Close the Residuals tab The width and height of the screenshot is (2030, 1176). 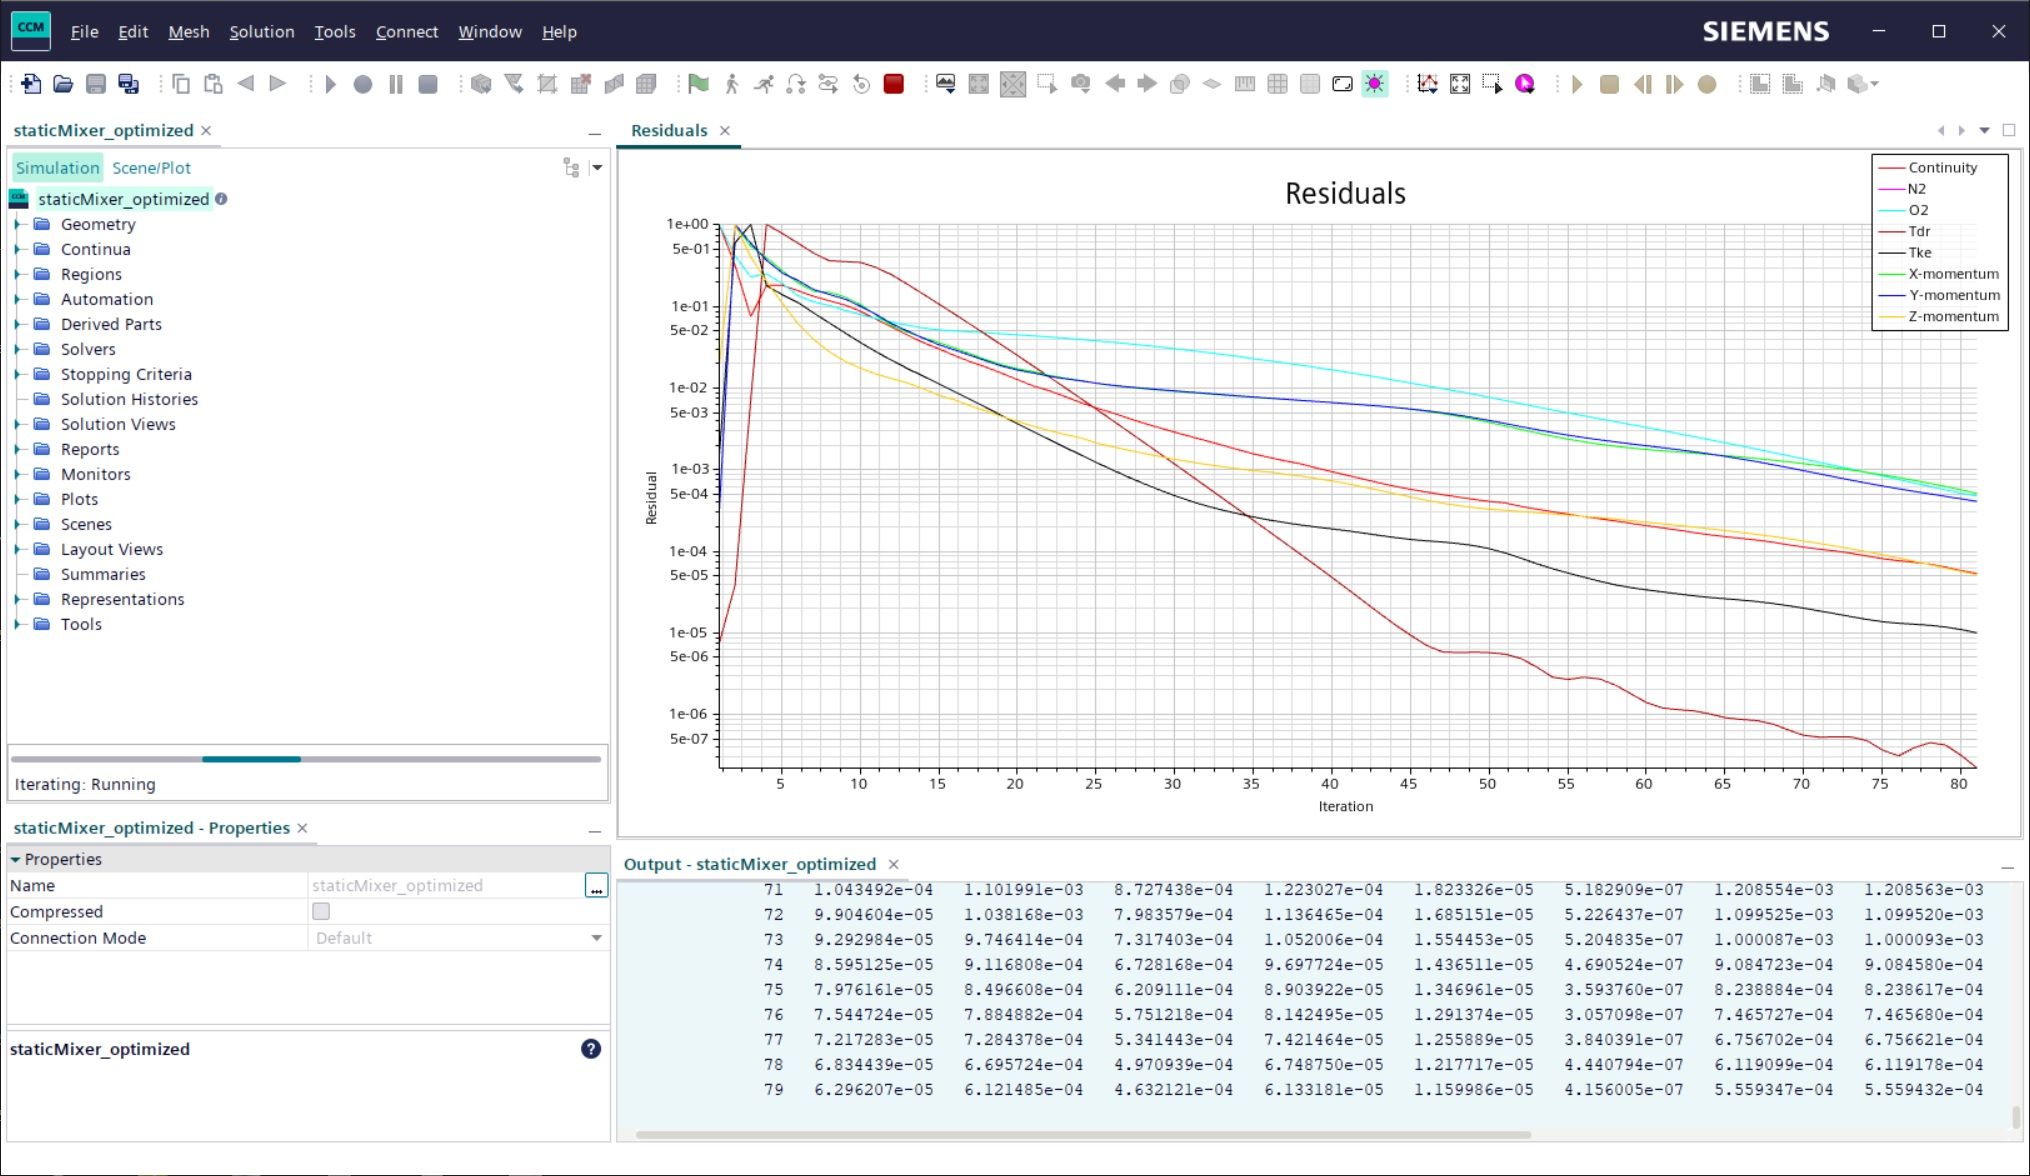point(725,131)
